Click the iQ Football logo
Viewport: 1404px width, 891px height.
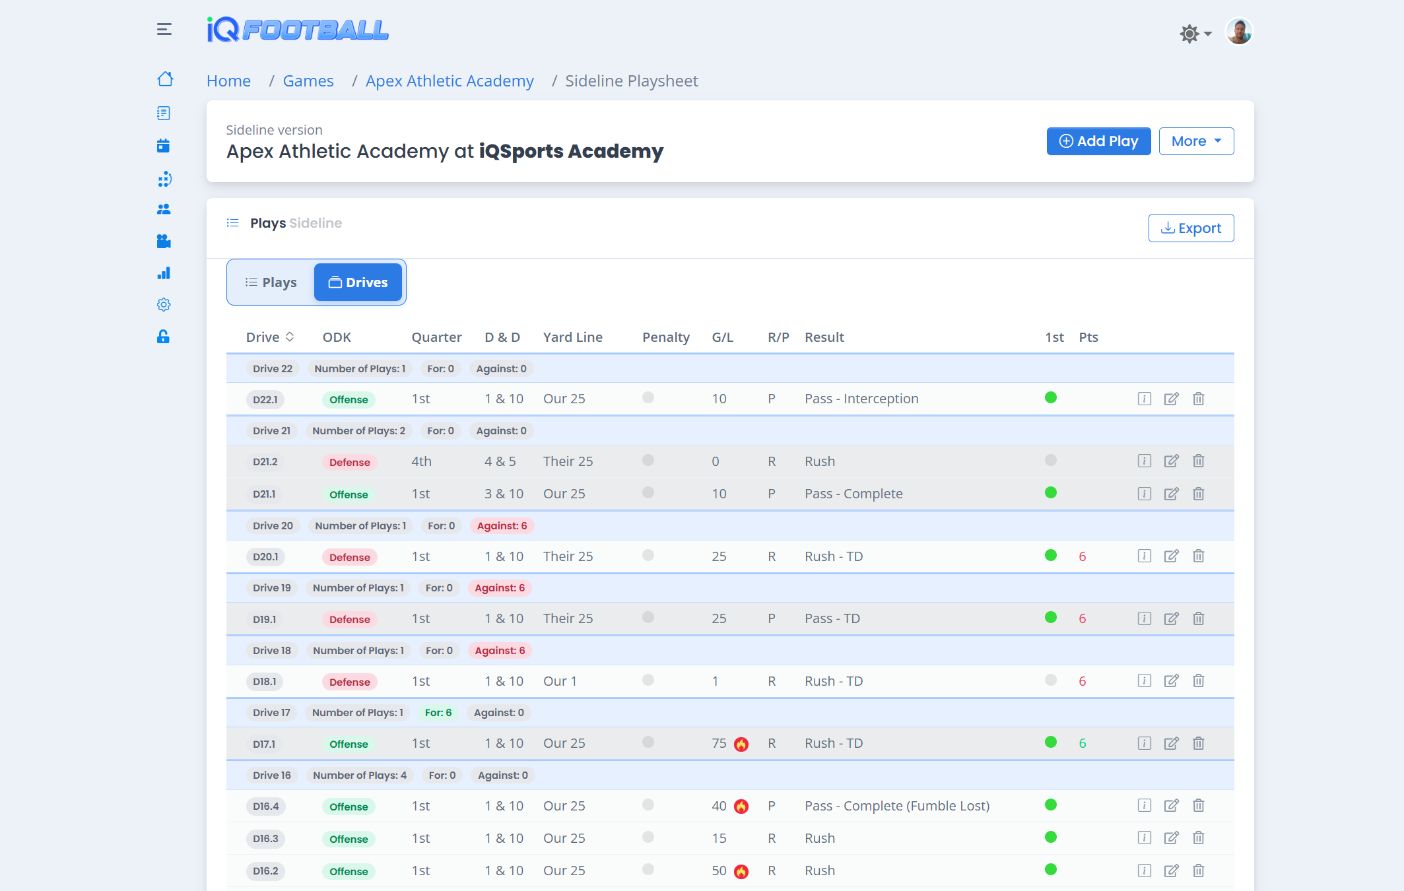[297, 30]
